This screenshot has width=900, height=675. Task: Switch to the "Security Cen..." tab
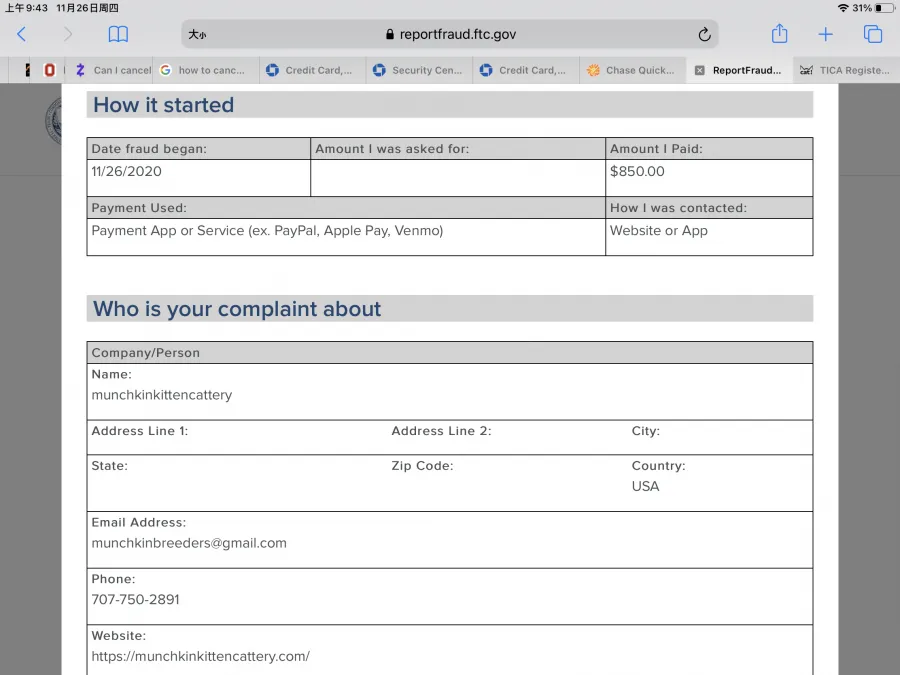click(x=418, y=70)
